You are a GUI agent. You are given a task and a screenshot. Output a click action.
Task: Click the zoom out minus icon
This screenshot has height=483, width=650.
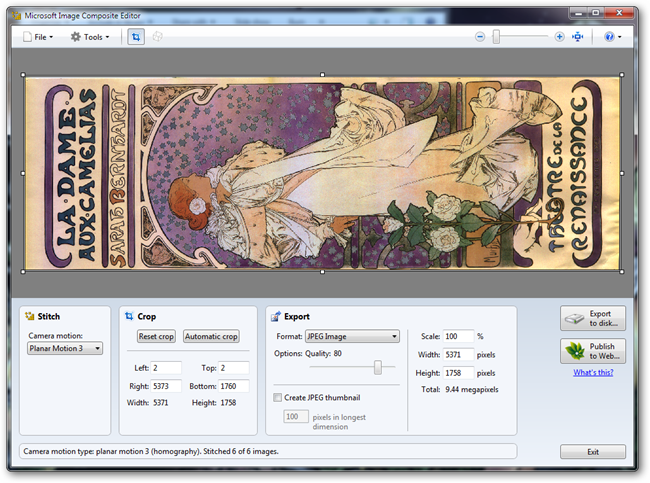coord(480,37)
